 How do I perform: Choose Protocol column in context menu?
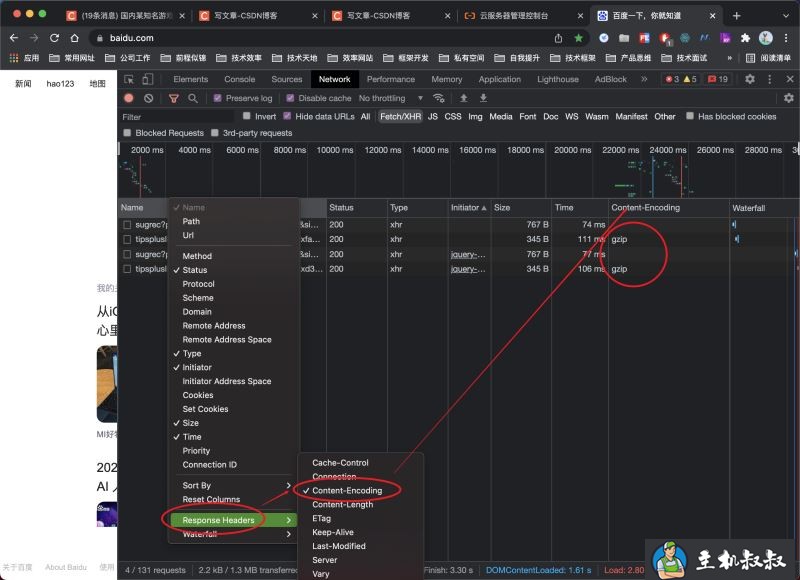point(233,284)
